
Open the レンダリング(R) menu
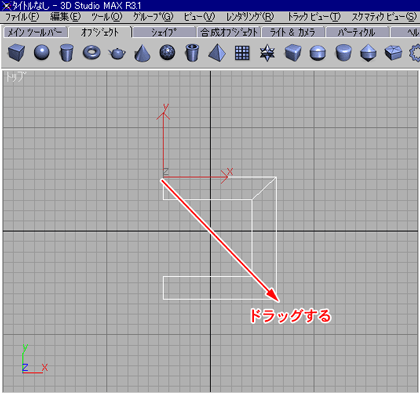pos(250,16)
